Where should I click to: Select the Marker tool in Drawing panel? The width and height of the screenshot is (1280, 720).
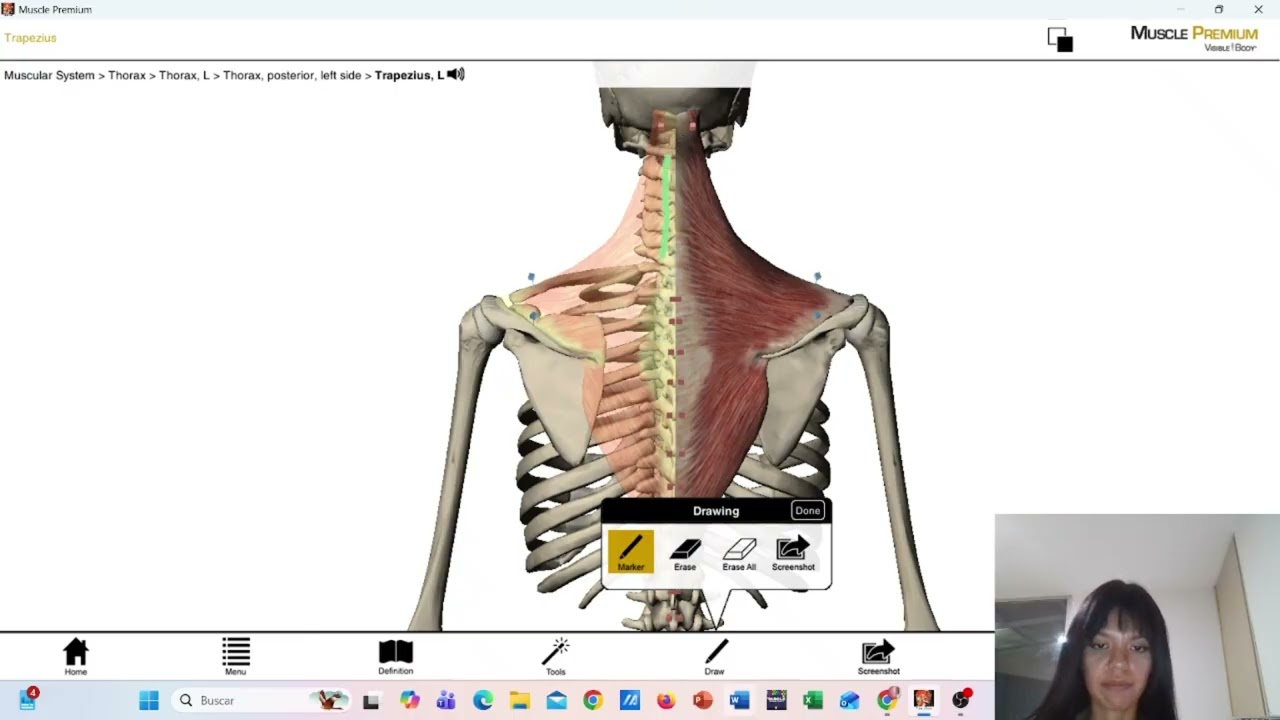[x=631, y=552]
